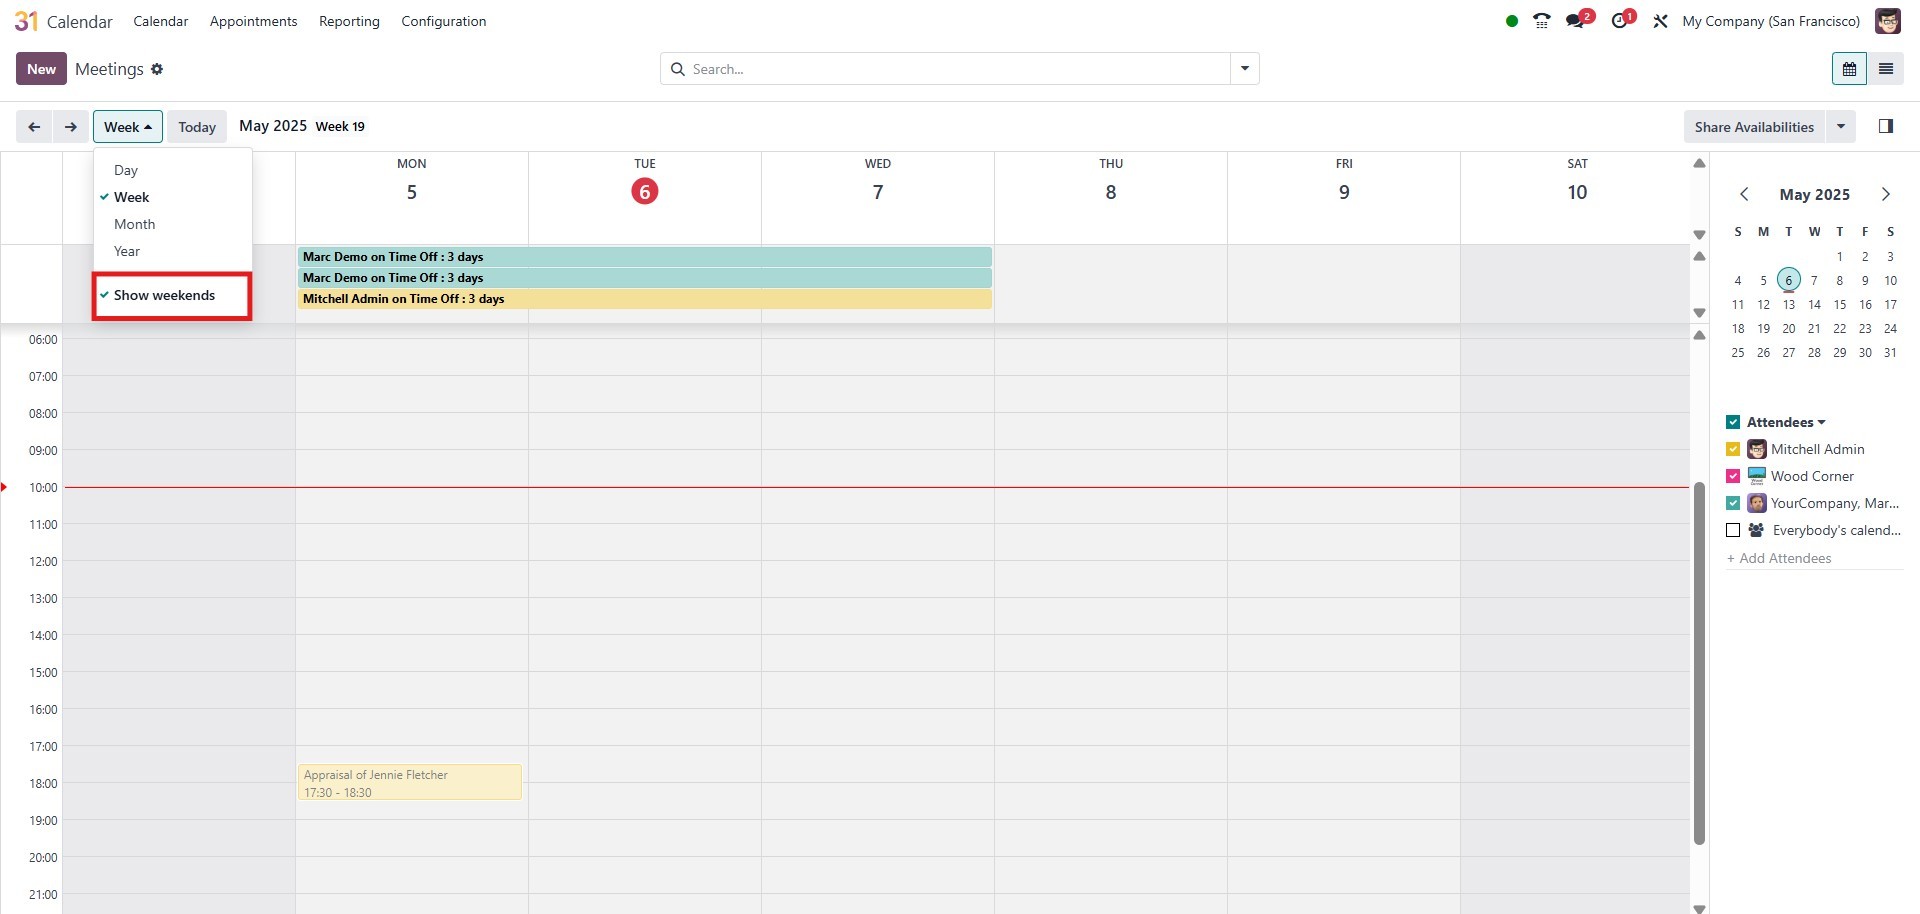Open the Reporting menu
Screen dimensions: 1920x914
(x=349, y=21)
